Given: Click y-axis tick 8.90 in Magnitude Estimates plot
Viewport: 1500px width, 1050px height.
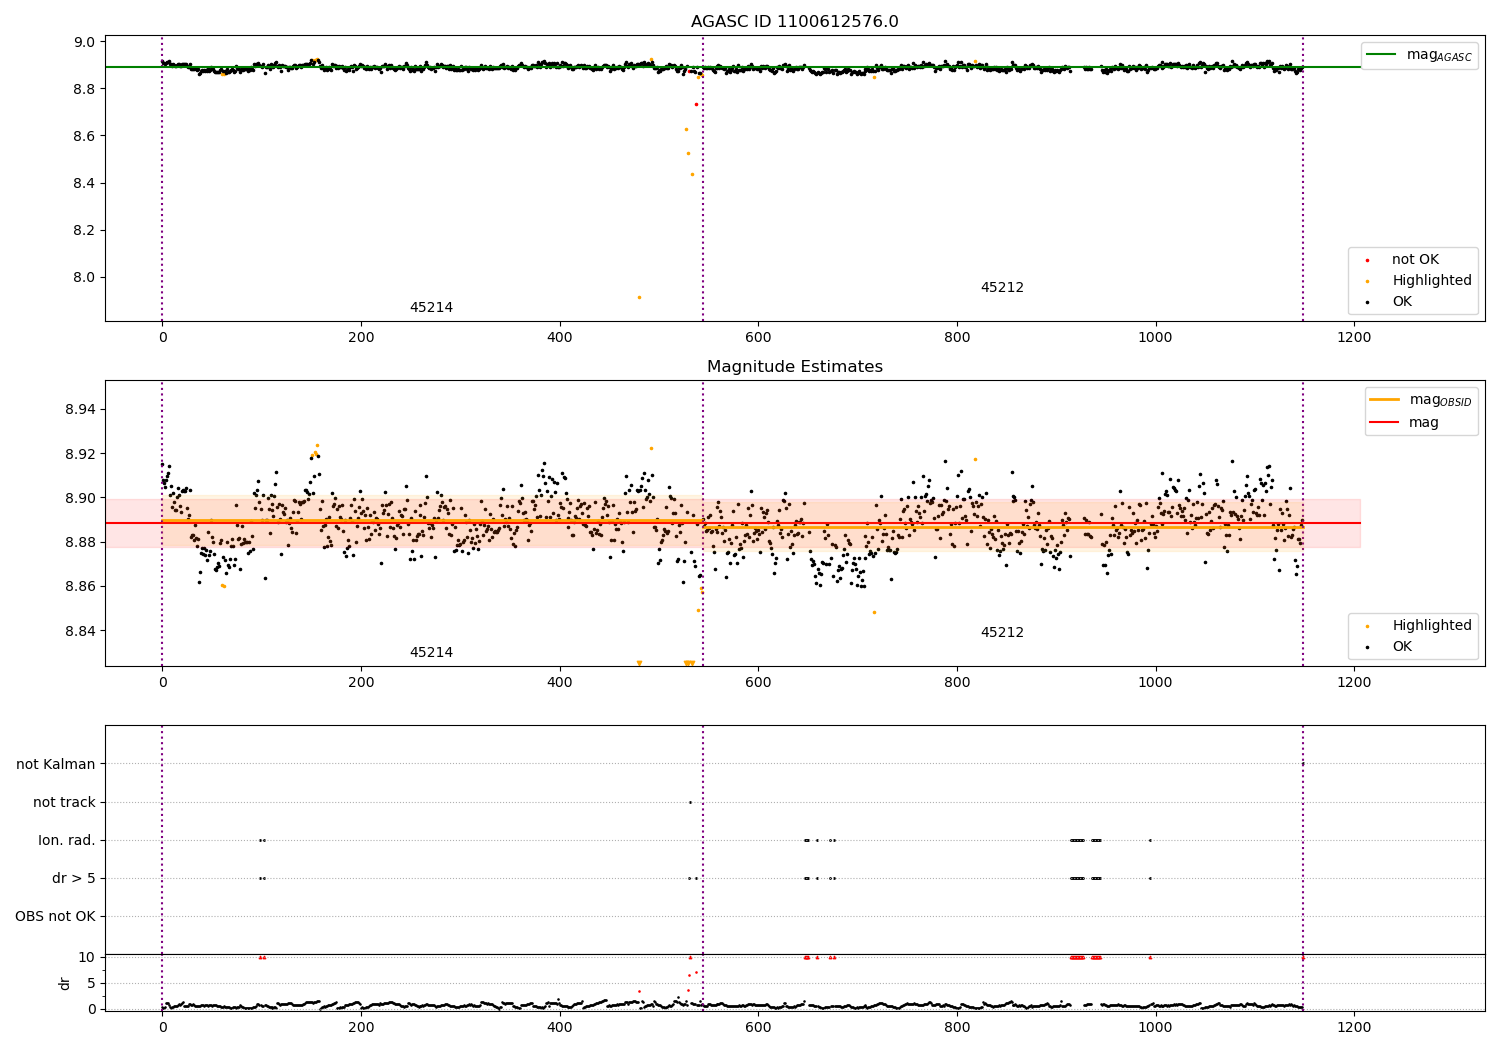Looking at the screenshot, I should (x=80, y=498).
